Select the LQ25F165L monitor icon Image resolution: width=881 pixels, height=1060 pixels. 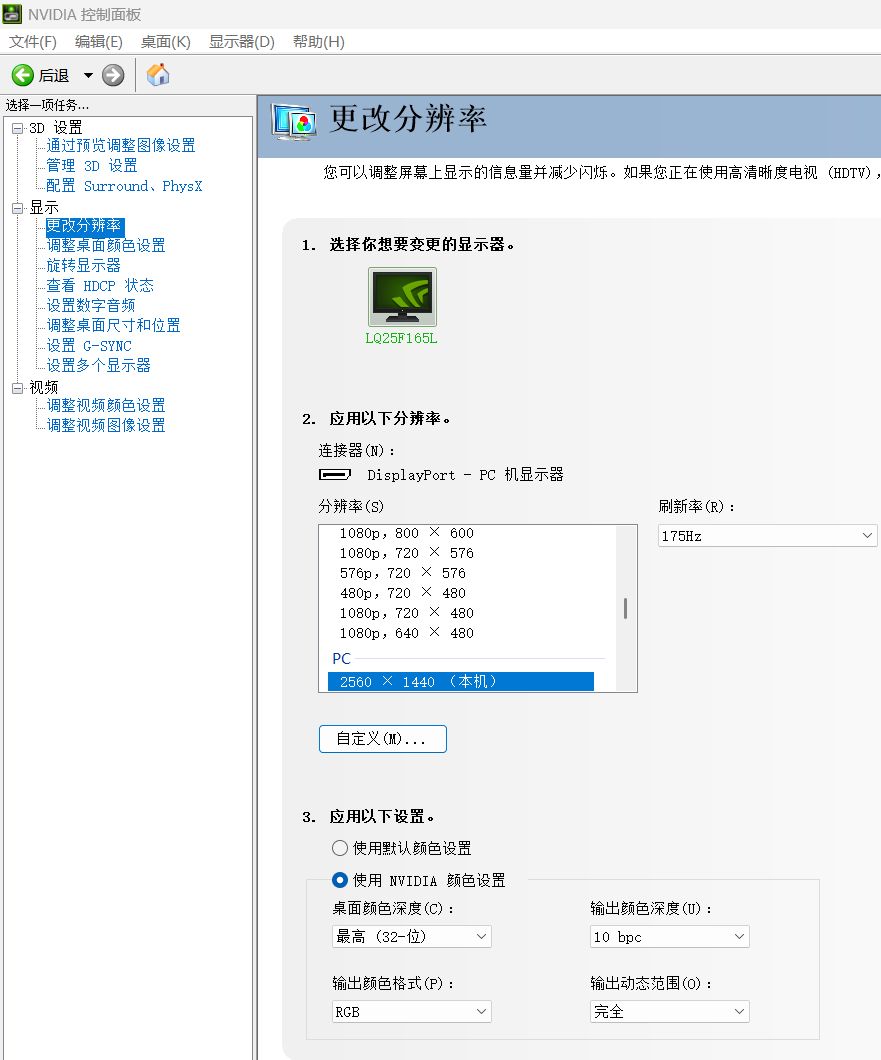click(x=402, y=297)
